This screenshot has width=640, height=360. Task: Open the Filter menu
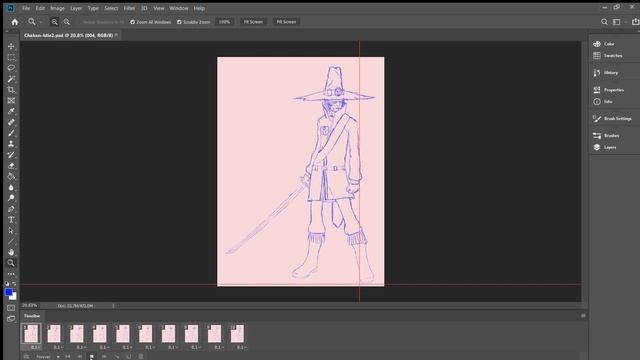point(129,8)
